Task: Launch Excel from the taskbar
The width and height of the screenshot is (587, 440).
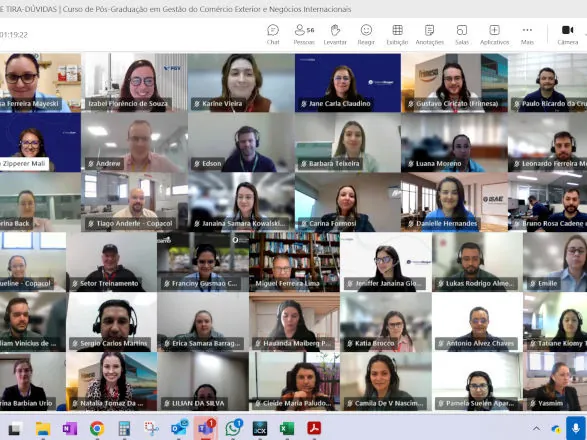Action: pyautogui.click(x=287, y=428)
